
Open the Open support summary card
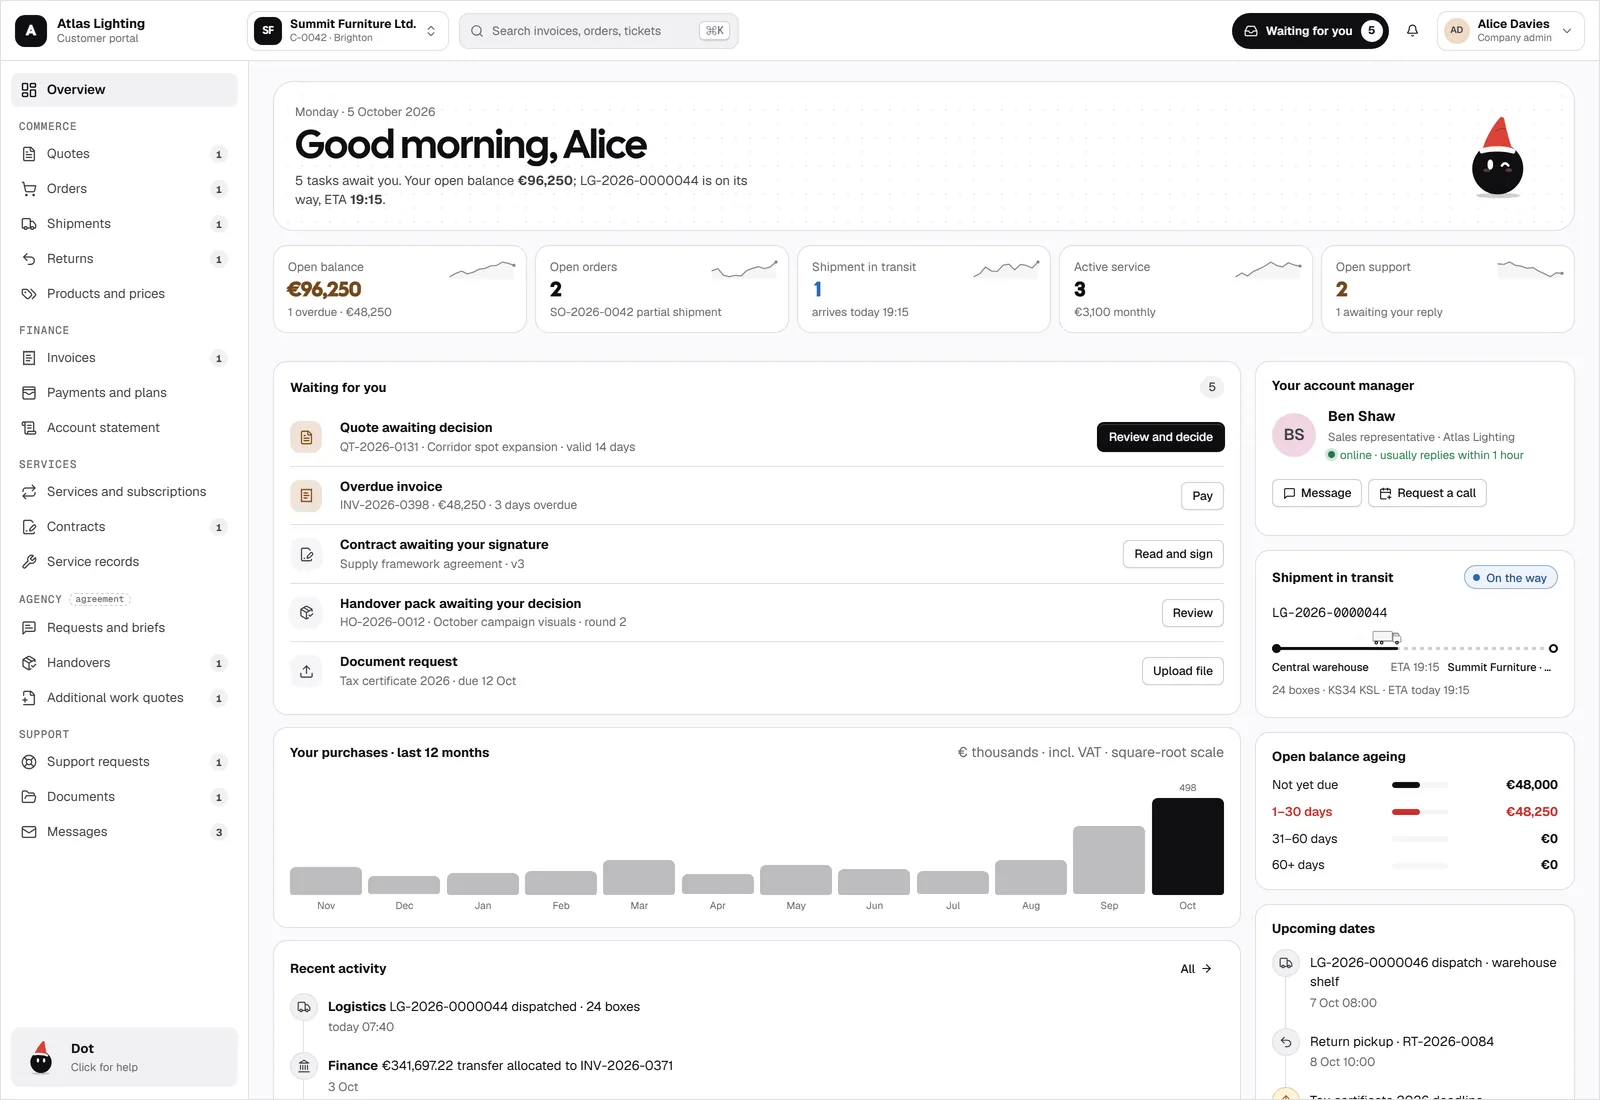(x=1448, y=289)
